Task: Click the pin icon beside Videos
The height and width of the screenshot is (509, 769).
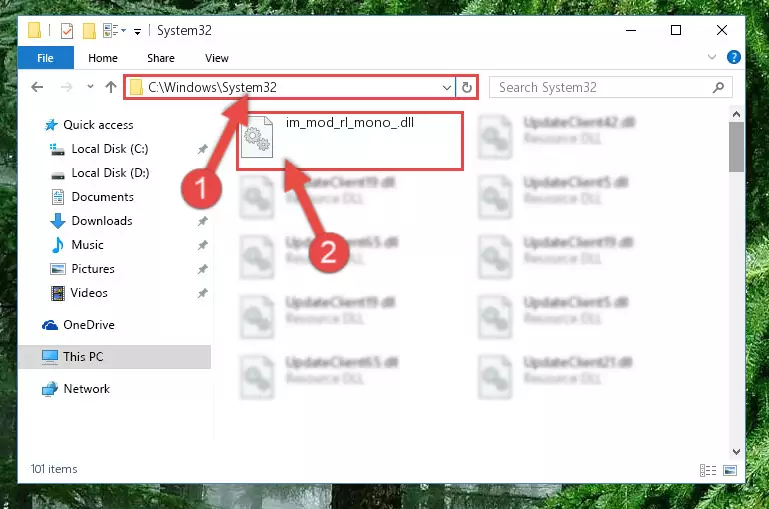Action: click(203, 293)
